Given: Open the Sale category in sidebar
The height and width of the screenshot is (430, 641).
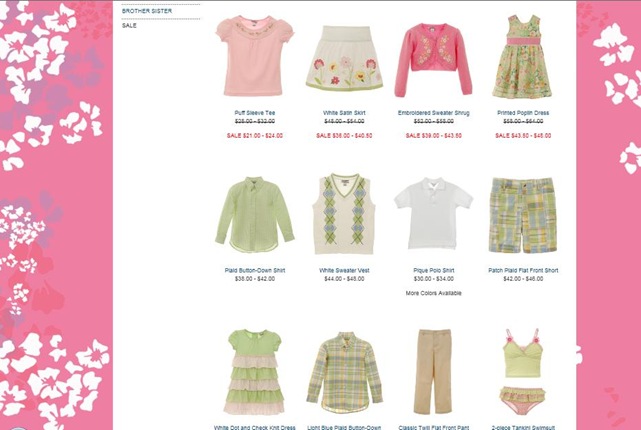Looking at the screenshot, I should tap(129, 25).
